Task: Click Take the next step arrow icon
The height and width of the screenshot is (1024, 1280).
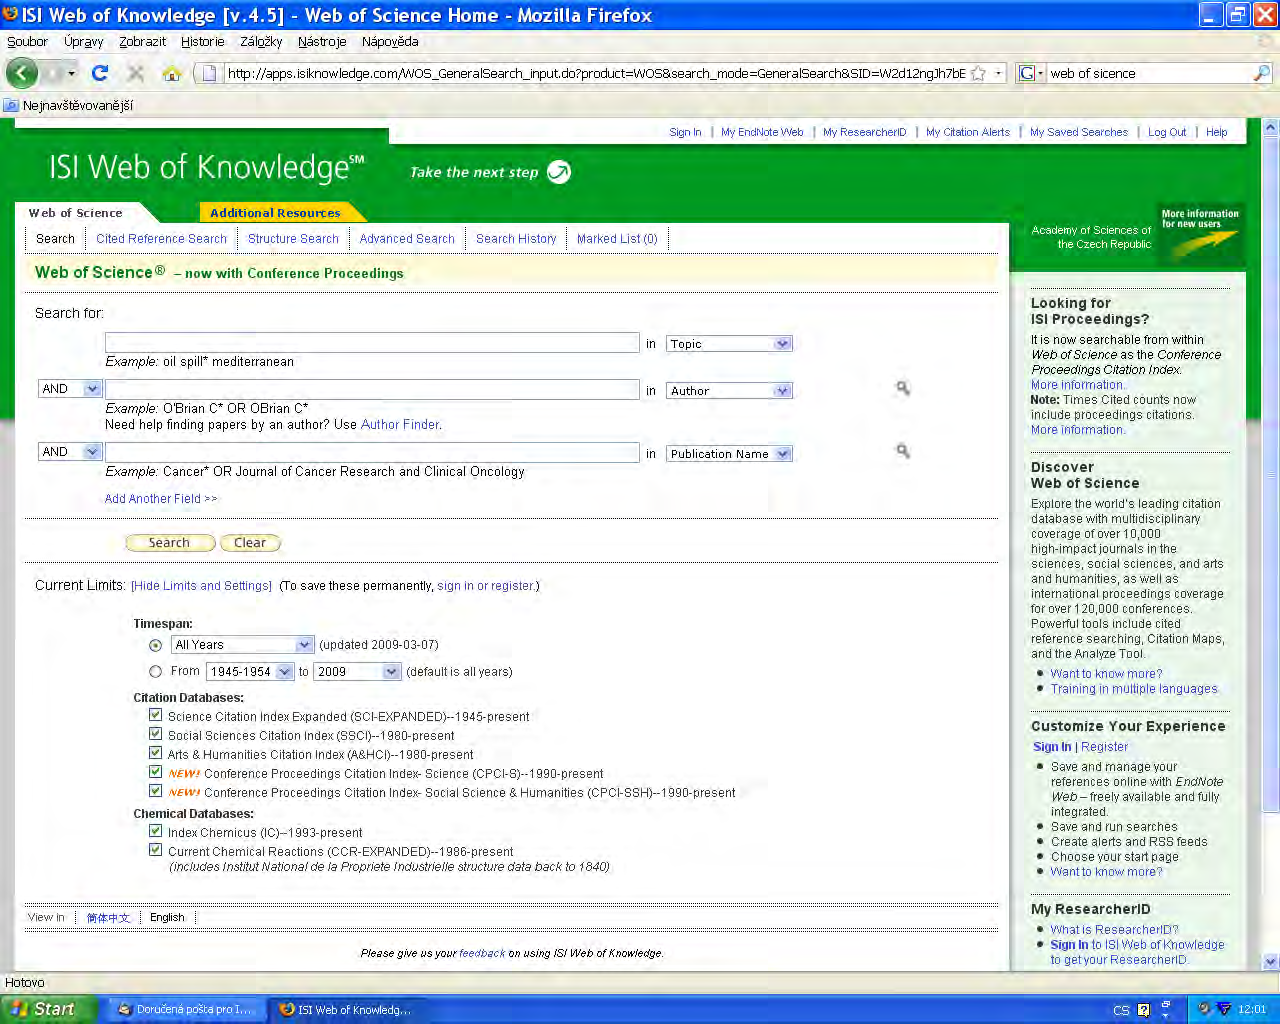Action: pyautogui.click(x=559, y=172)
